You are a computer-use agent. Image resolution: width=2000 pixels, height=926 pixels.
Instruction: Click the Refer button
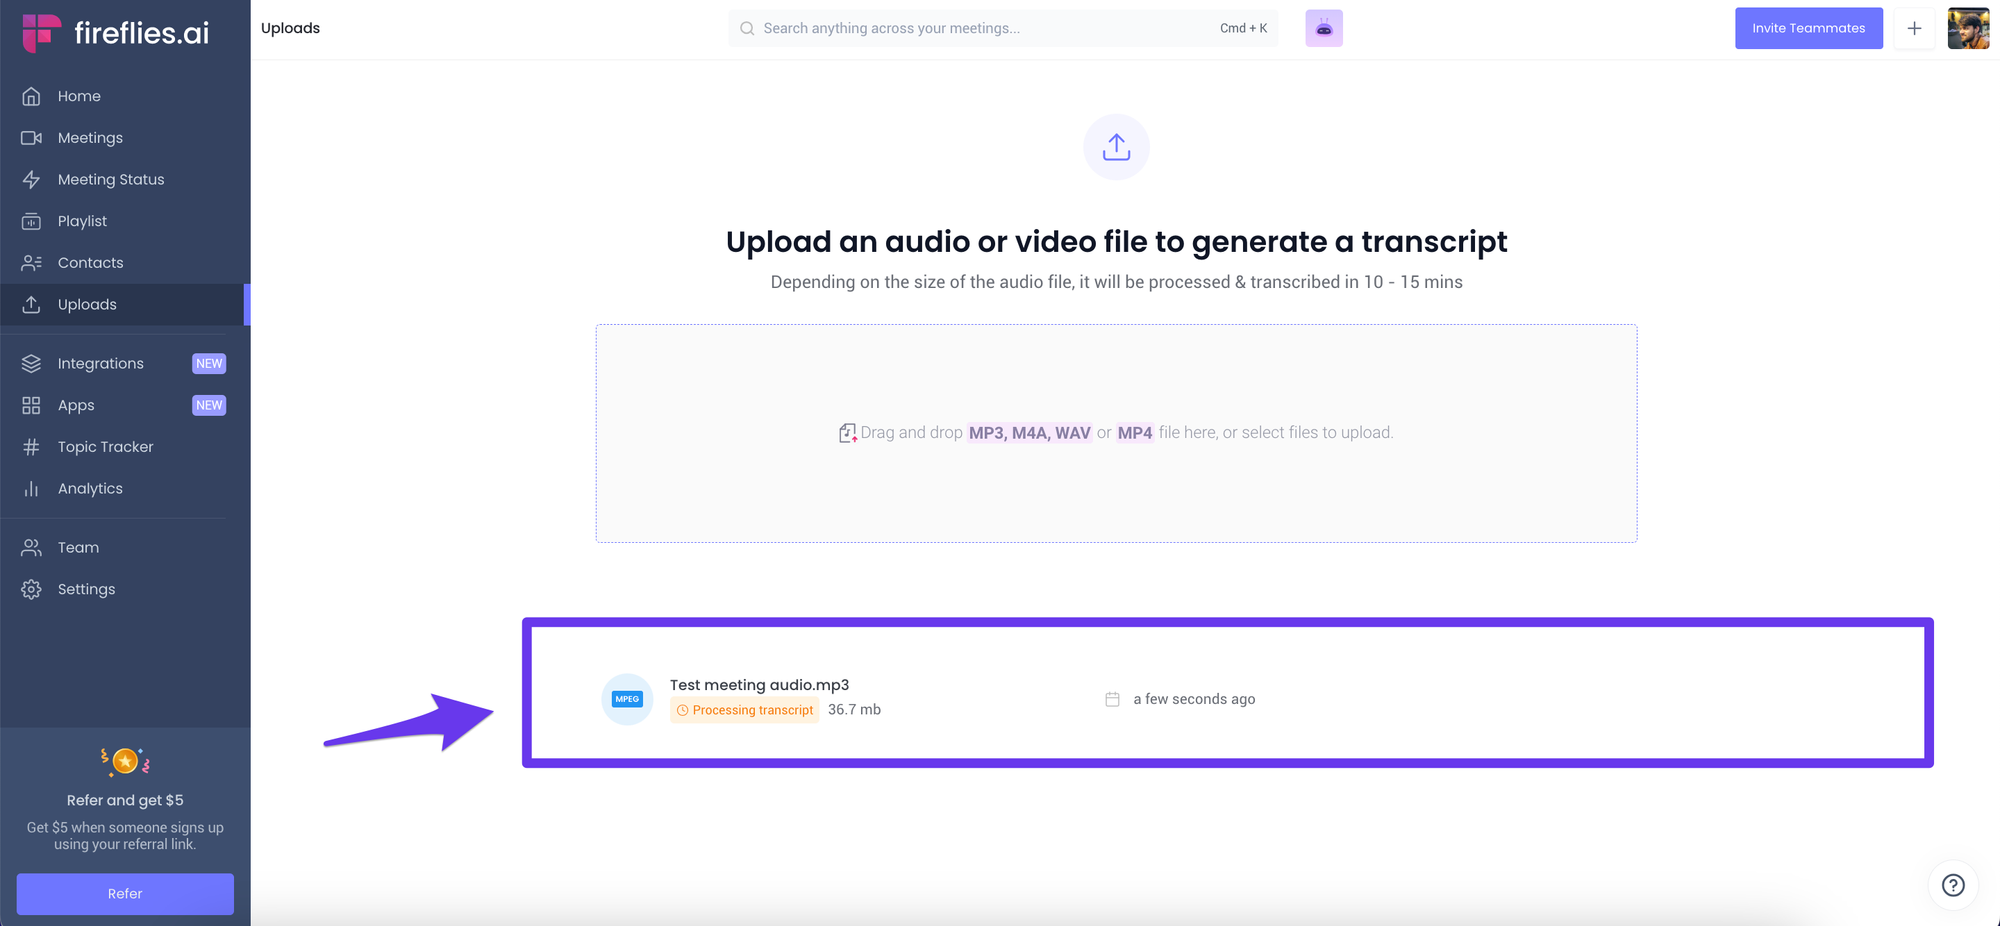(124, 893)
